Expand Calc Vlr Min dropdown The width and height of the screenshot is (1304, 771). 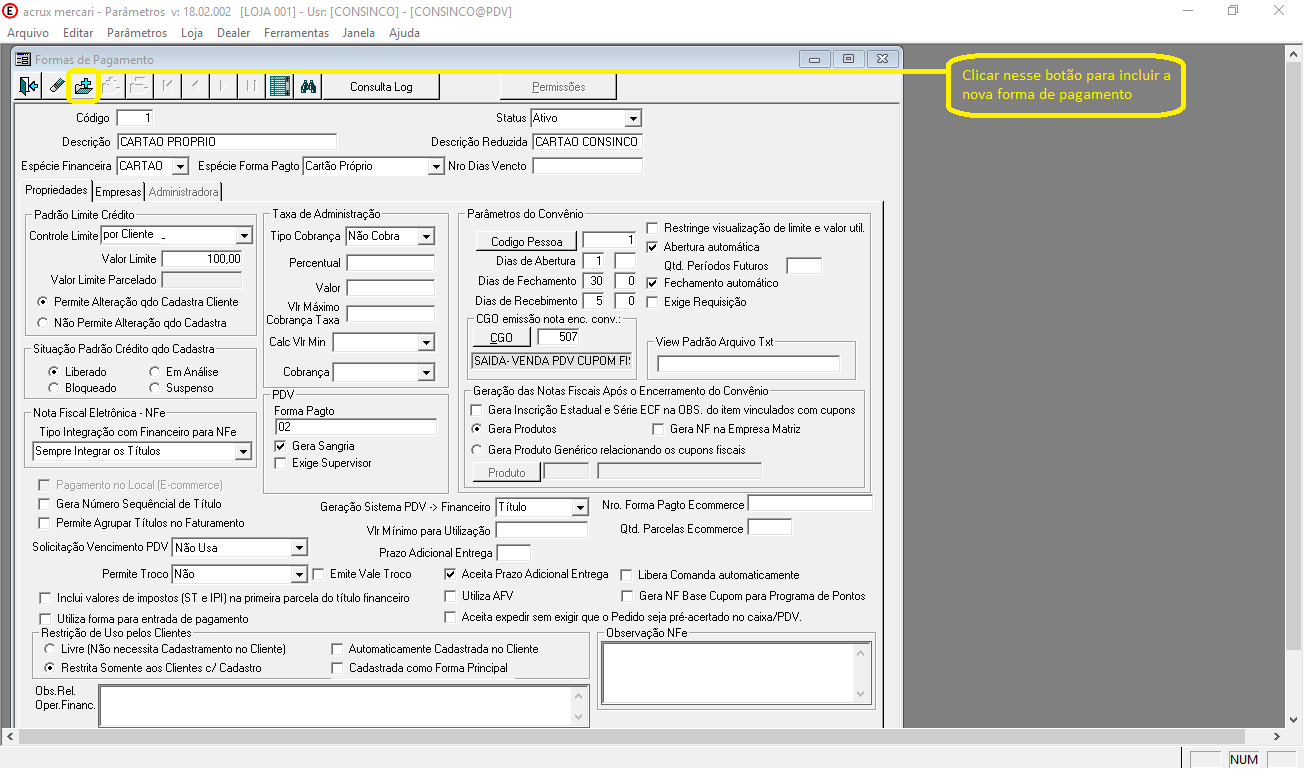coord(426,343)
